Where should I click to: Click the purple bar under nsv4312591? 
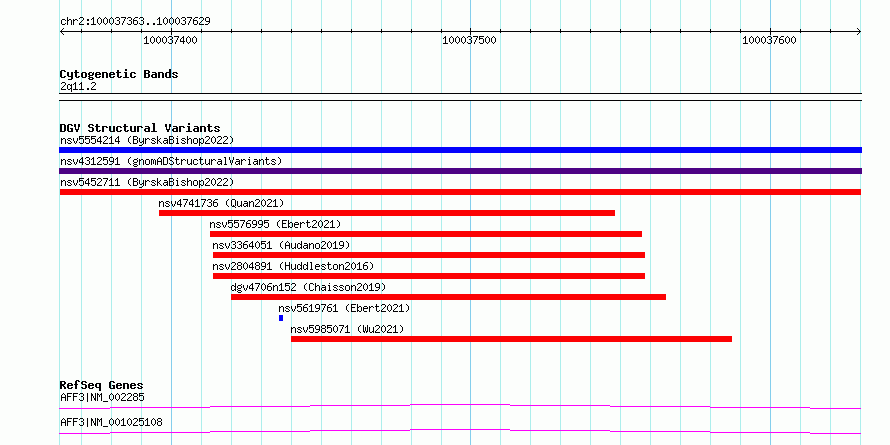(460, 171)
